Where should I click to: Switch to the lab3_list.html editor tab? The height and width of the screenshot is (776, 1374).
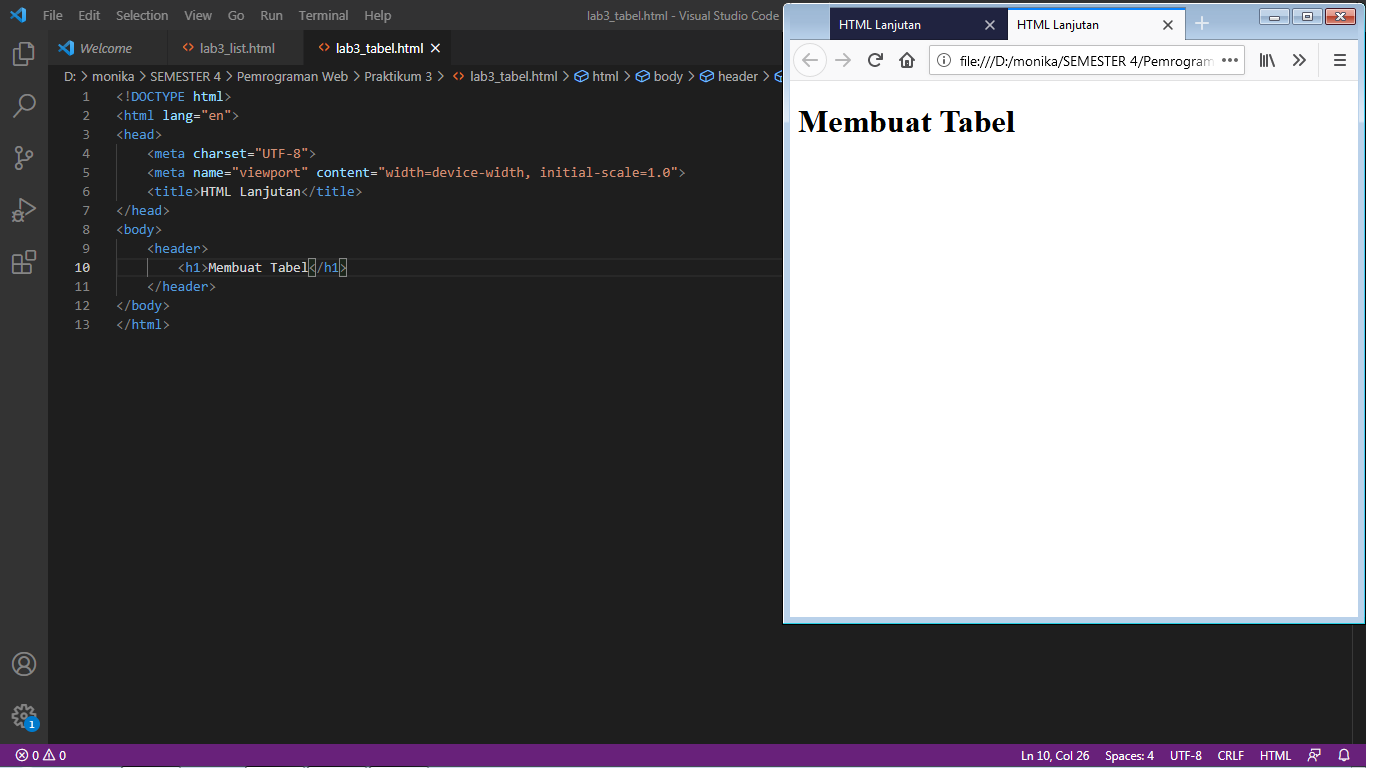pos(235,47)
